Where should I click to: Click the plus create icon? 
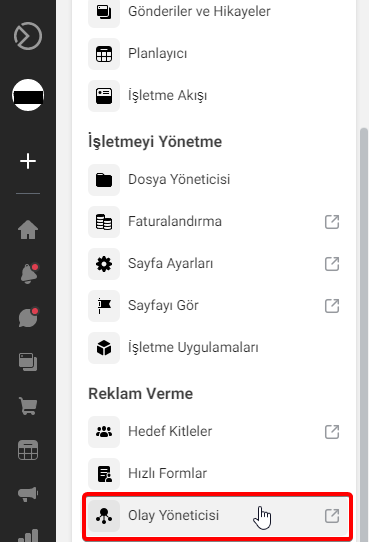tap(28, 161)
